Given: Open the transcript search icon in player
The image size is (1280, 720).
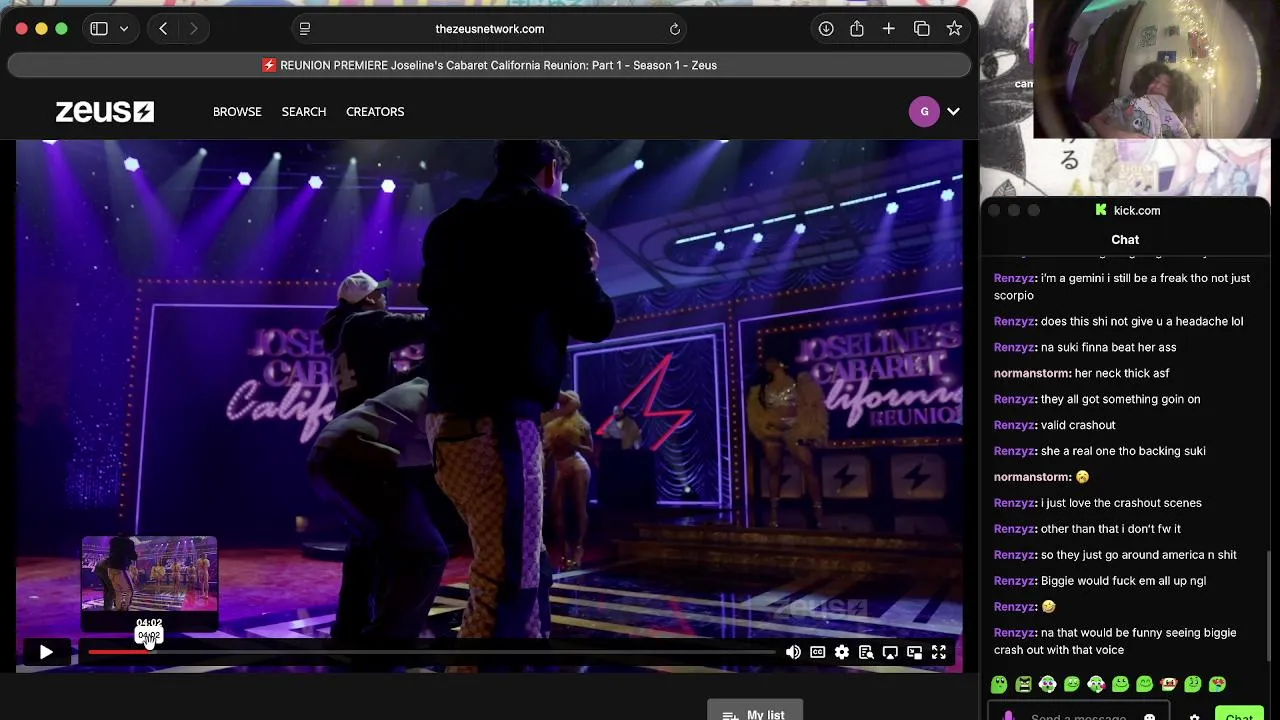Looking at the screenshot, I should pyautogui.click(x=866, y=652).
